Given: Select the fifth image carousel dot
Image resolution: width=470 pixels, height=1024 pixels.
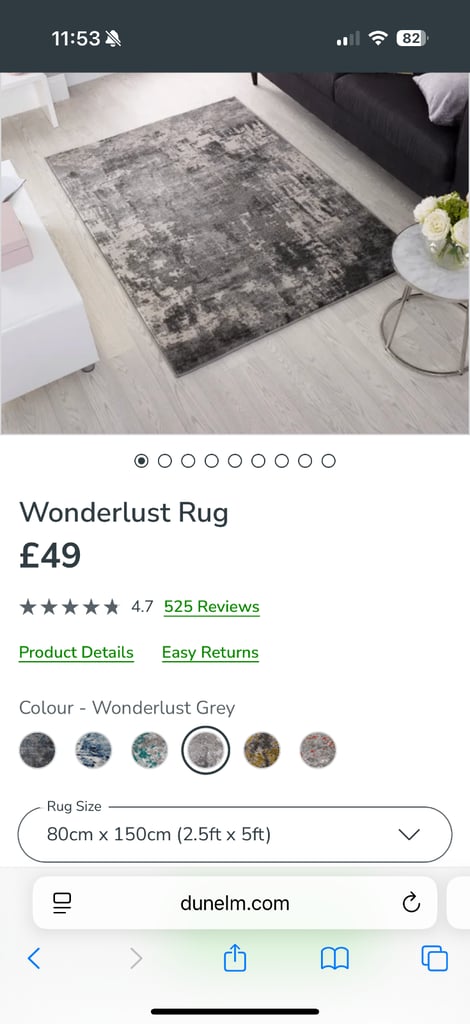Looking at the screenshot, I should point(235,461).
